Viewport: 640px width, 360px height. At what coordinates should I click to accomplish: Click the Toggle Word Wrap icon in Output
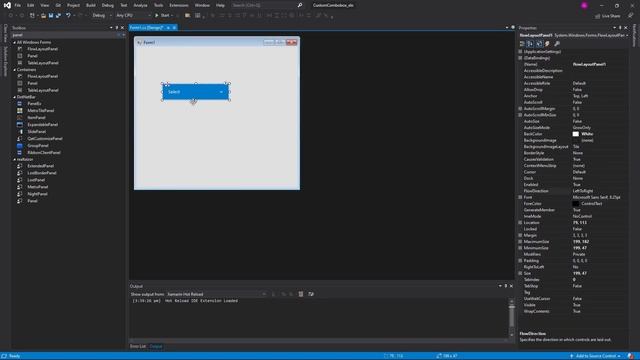pos(311,294)
